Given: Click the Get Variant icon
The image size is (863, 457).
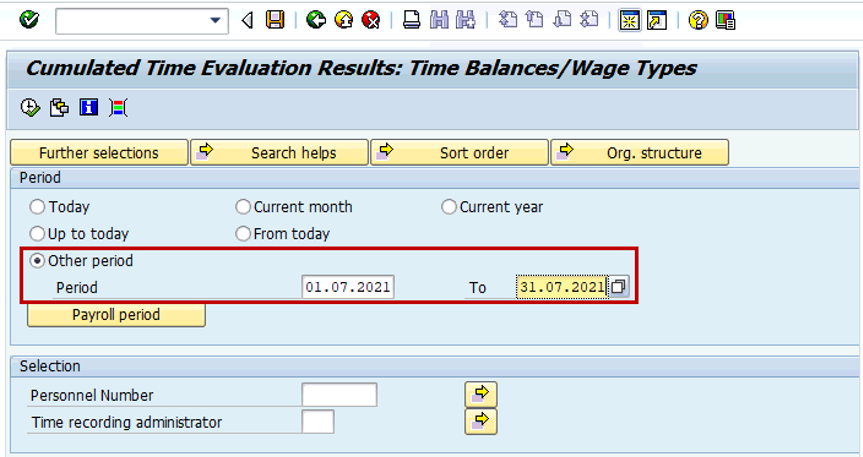Looking at the screenshot, I should click(59, 107).
